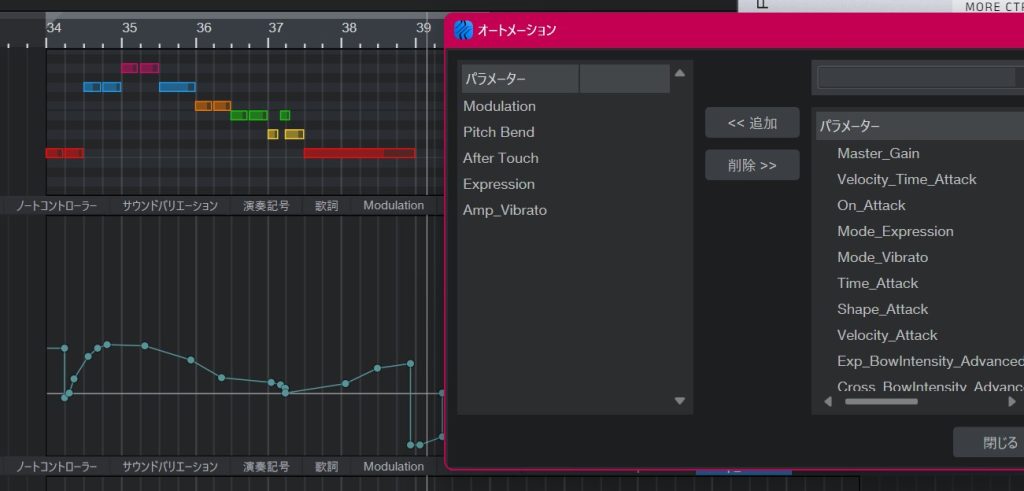The height and width of the screenshot is (491, 1024).
Task: Select Amp_Vibrato in the left parameter list
Action: [x=505, y=210]
